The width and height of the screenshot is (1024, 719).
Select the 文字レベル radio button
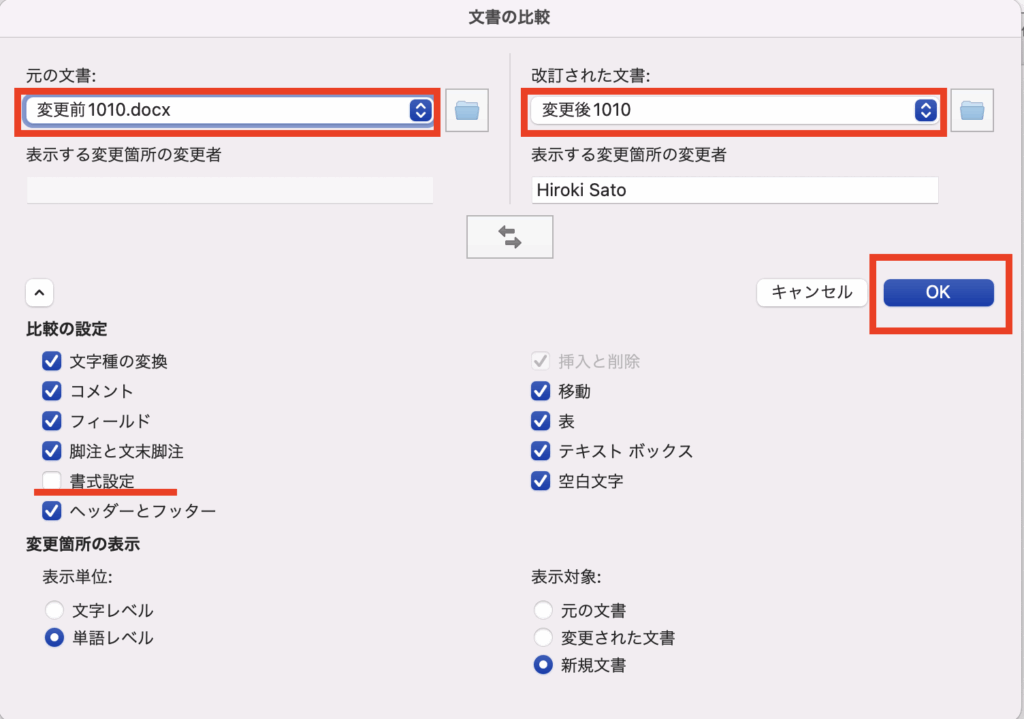(x=55, y=610)
